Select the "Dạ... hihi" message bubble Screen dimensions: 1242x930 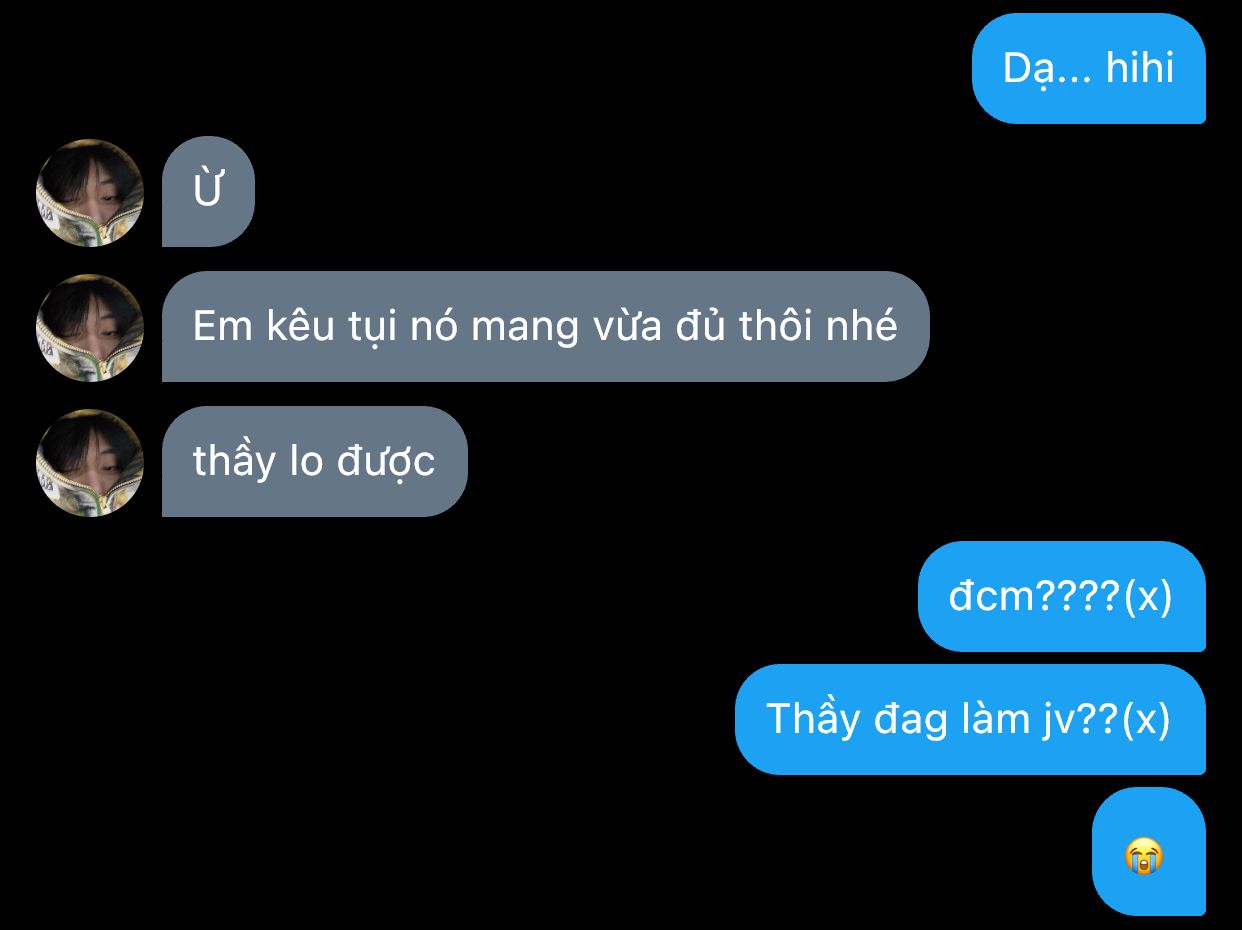1088,68
